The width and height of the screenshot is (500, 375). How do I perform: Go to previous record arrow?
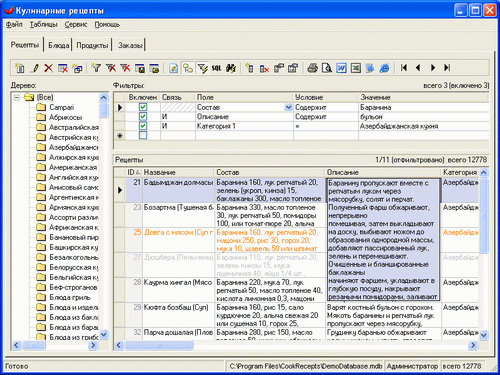point(418,68)
